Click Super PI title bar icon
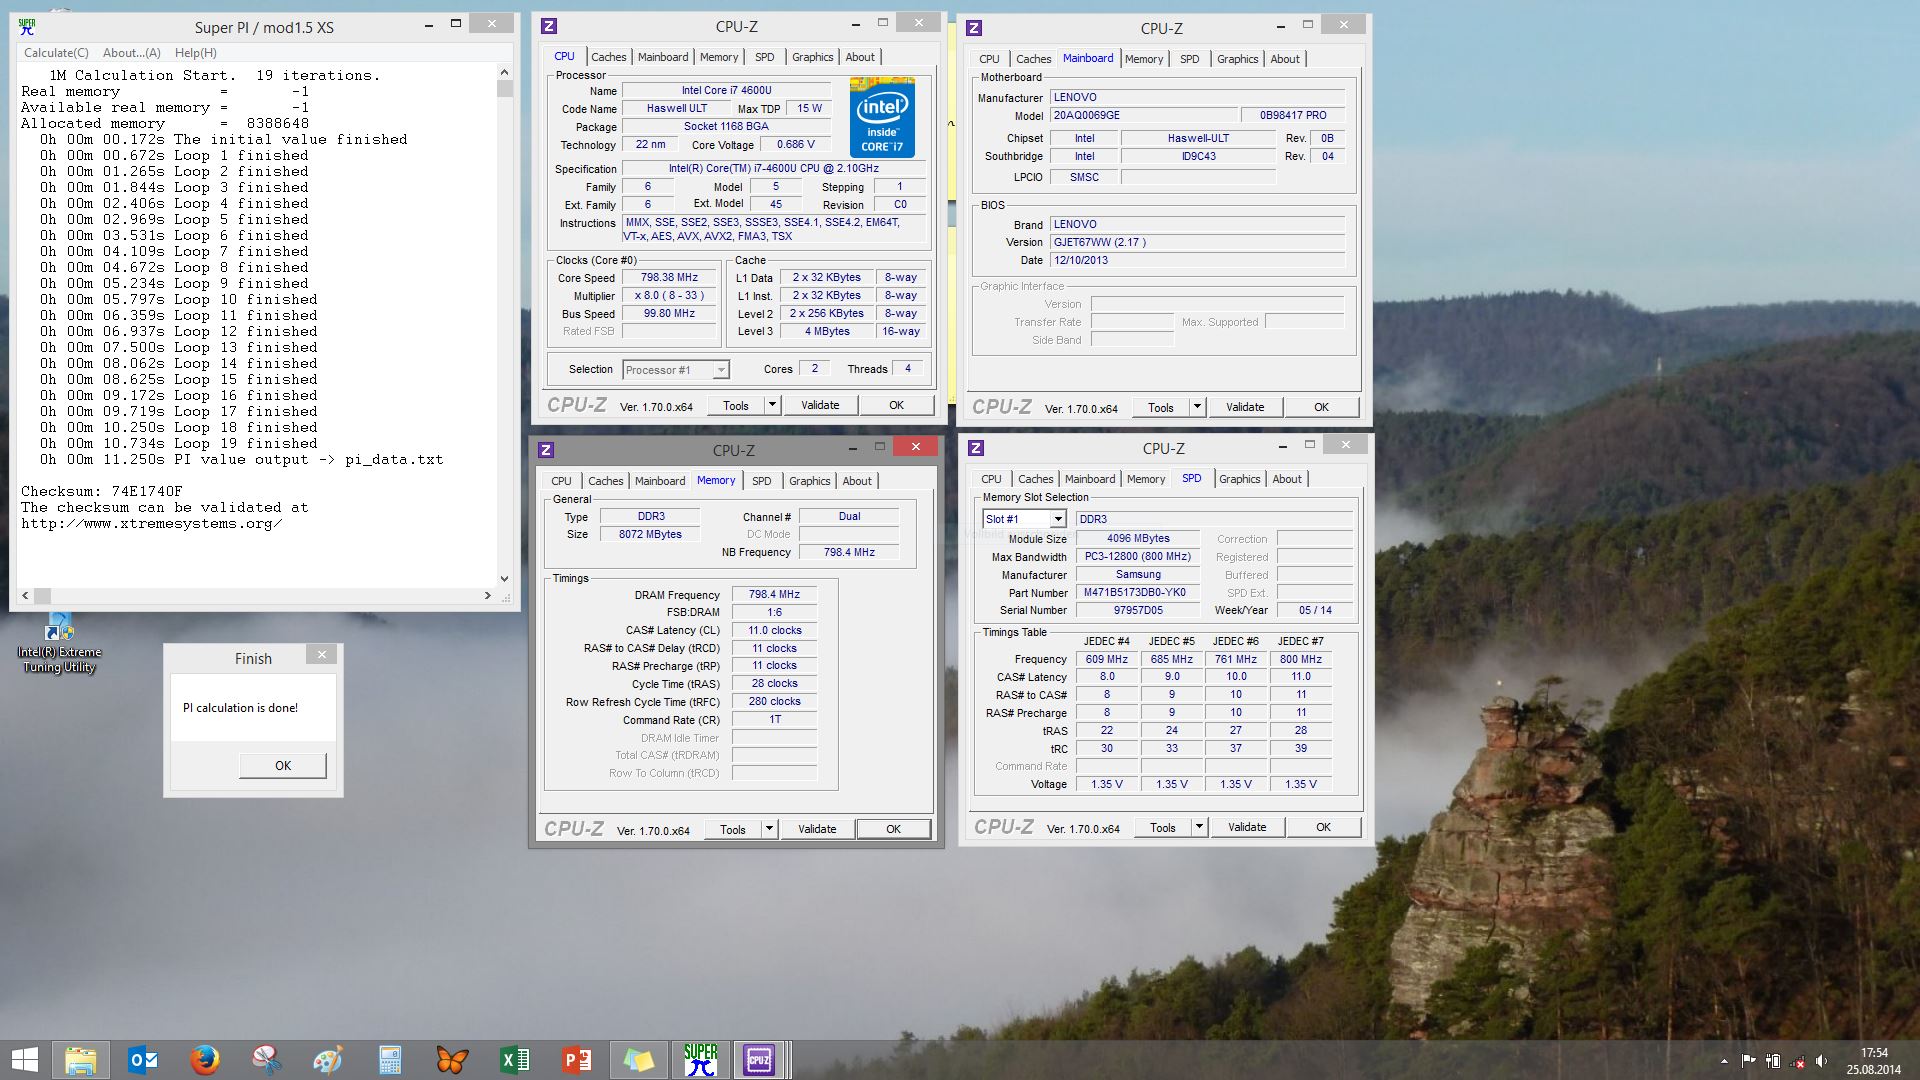Viewport: 1920px width, 1080px height. (x=27, y=27)
